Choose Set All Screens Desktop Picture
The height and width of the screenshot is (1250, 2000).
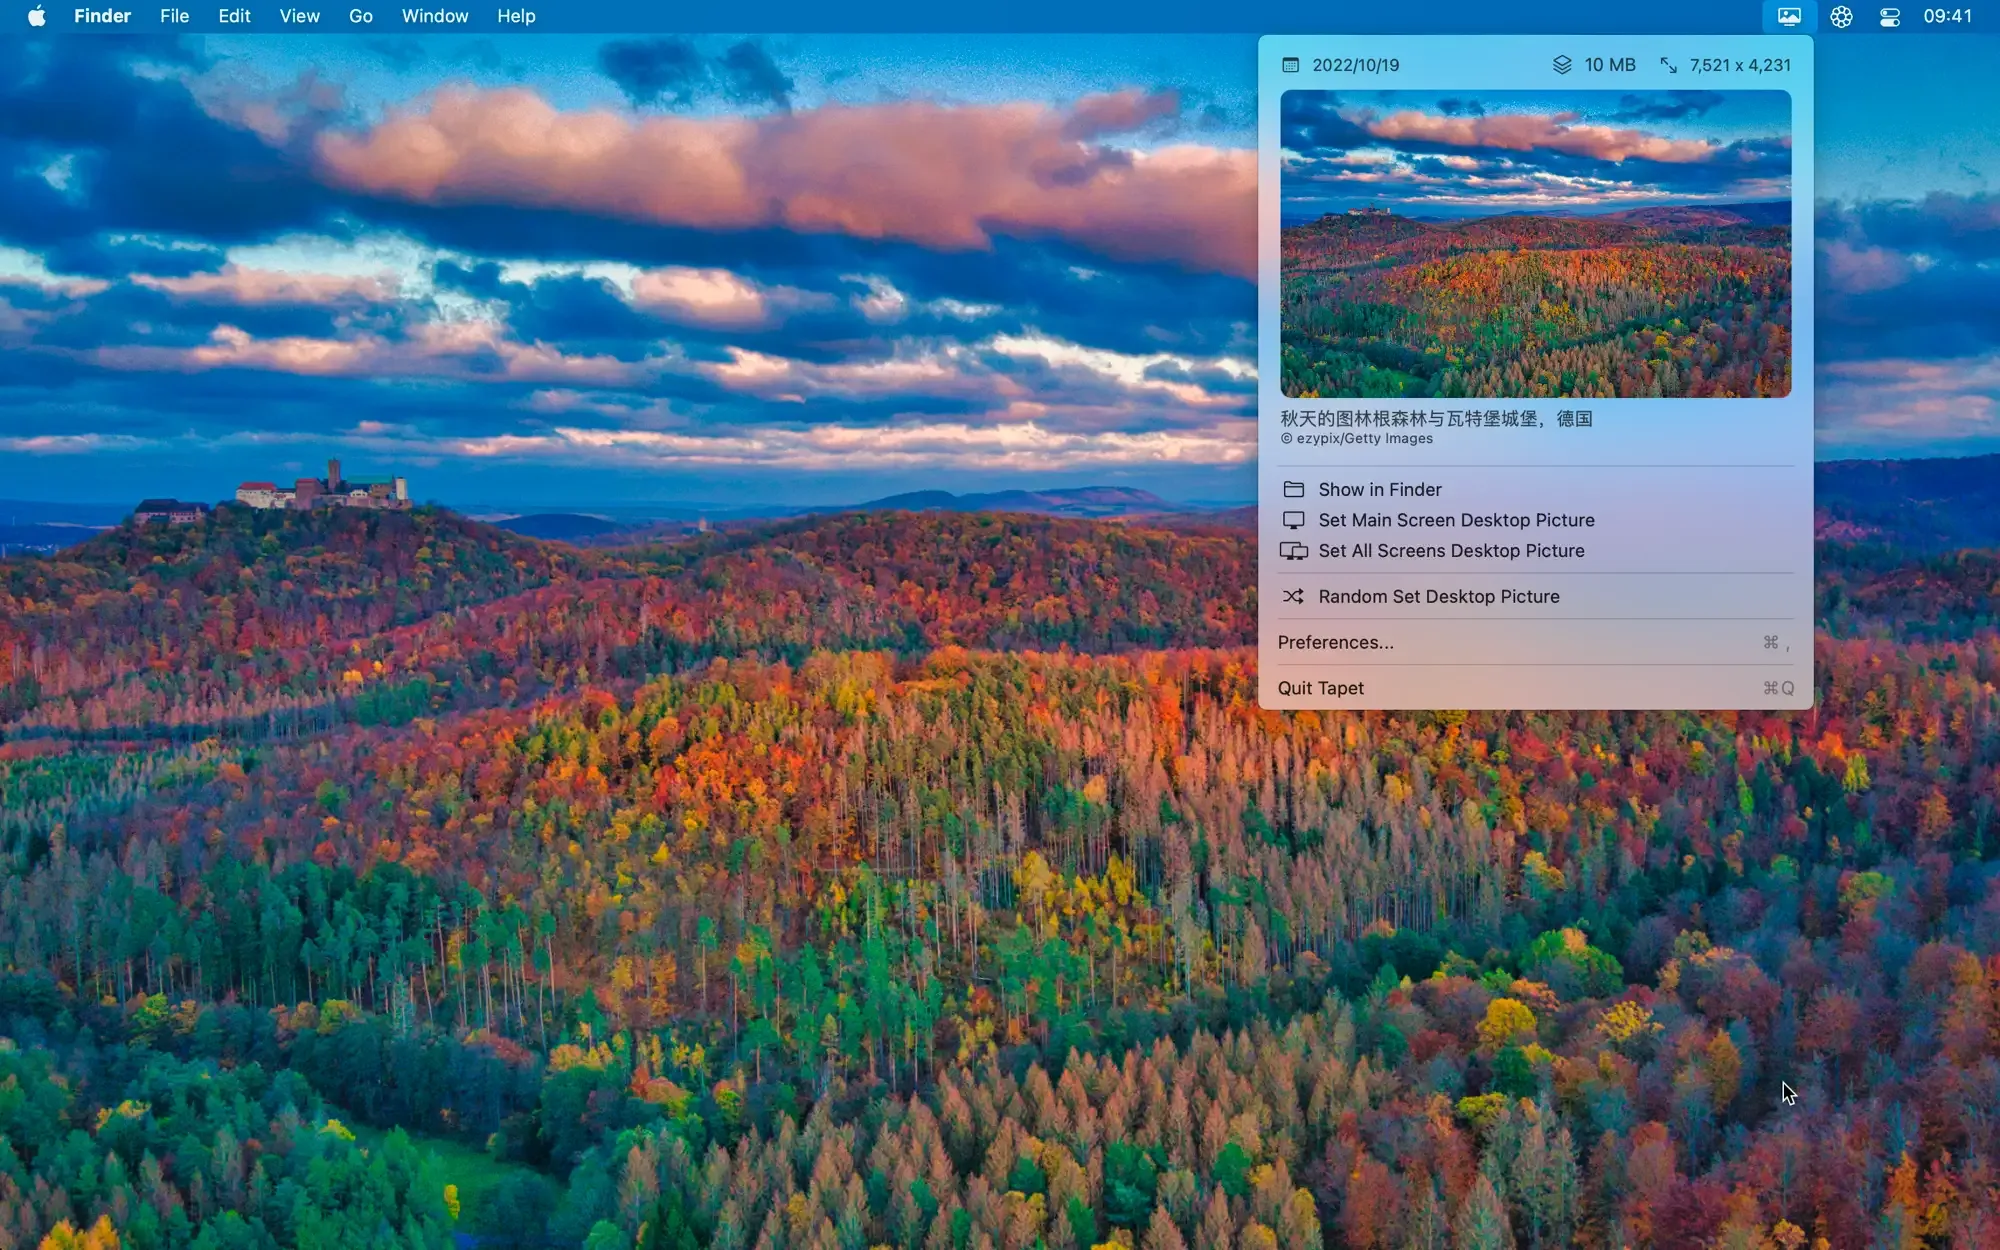click(1451, 551)
